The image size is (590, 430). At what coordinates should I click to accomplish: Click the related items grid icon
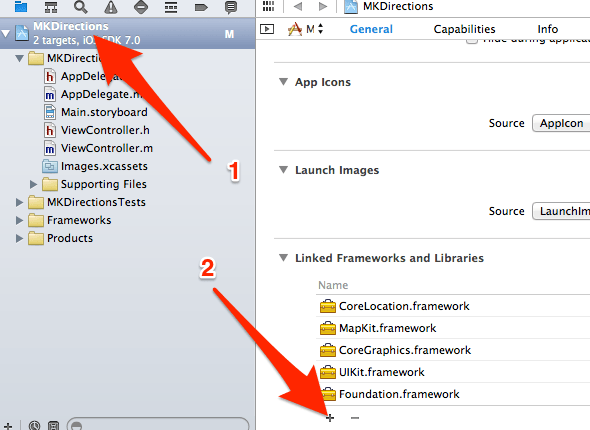click(268, 6)
